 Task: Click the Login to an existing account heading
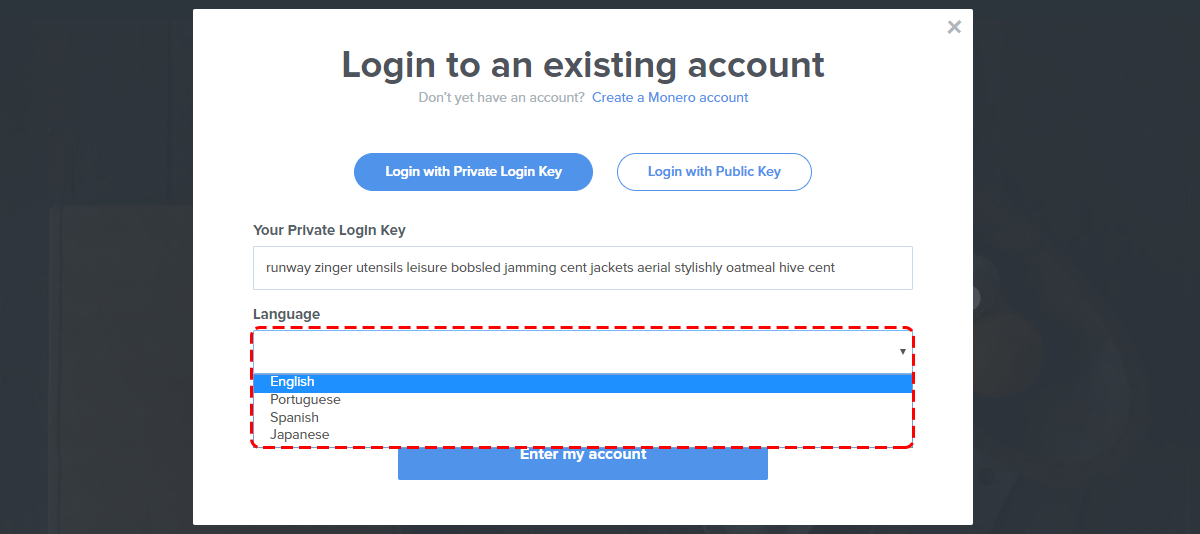pyautogui.click(x=583, y=64)
